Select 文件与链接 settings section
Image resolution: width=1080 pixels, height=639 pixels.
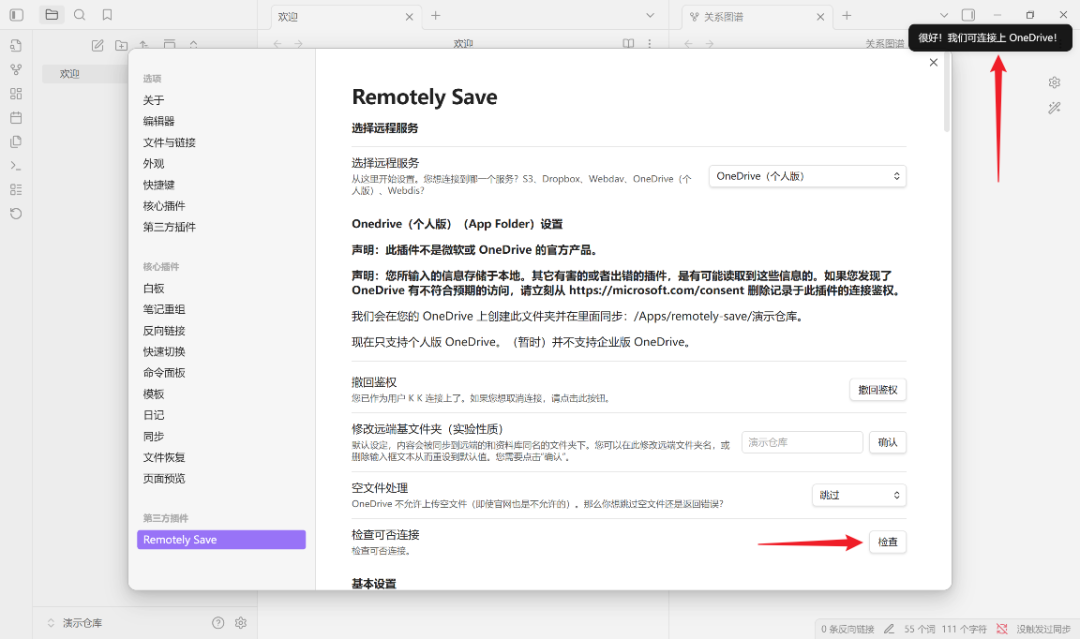169,143
